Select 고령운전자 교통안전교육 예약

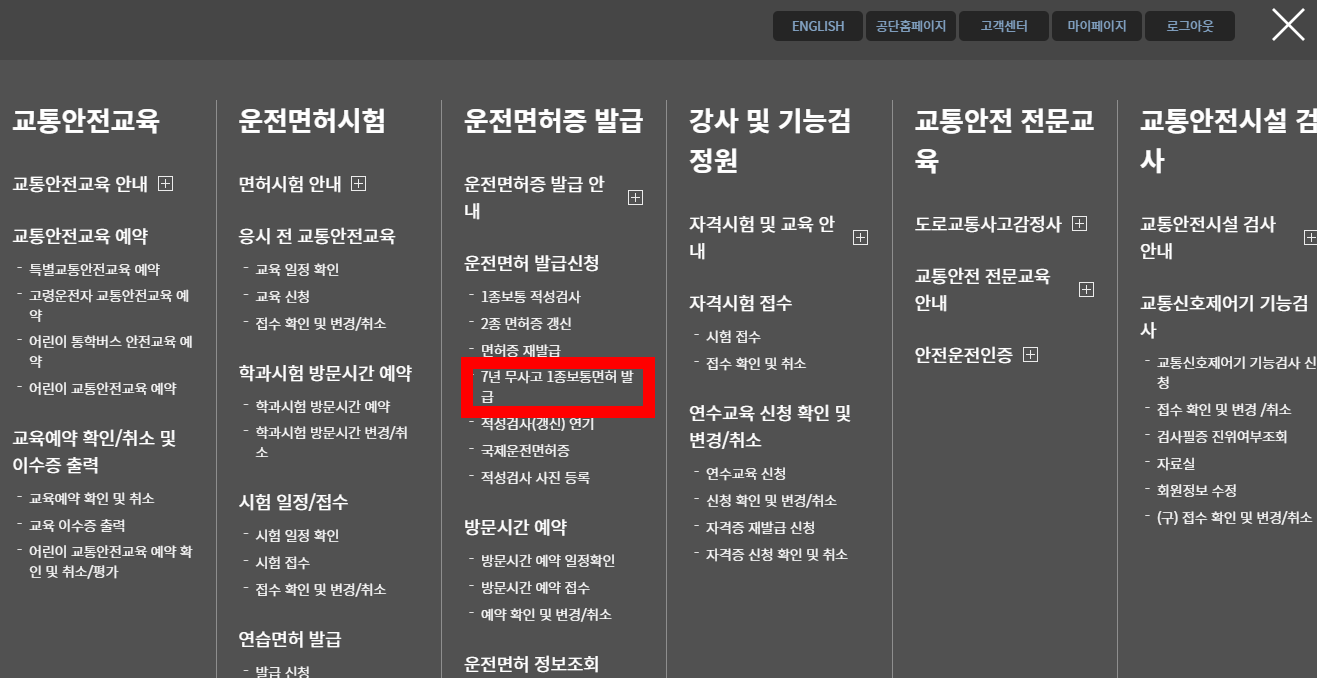pos(109,305)
